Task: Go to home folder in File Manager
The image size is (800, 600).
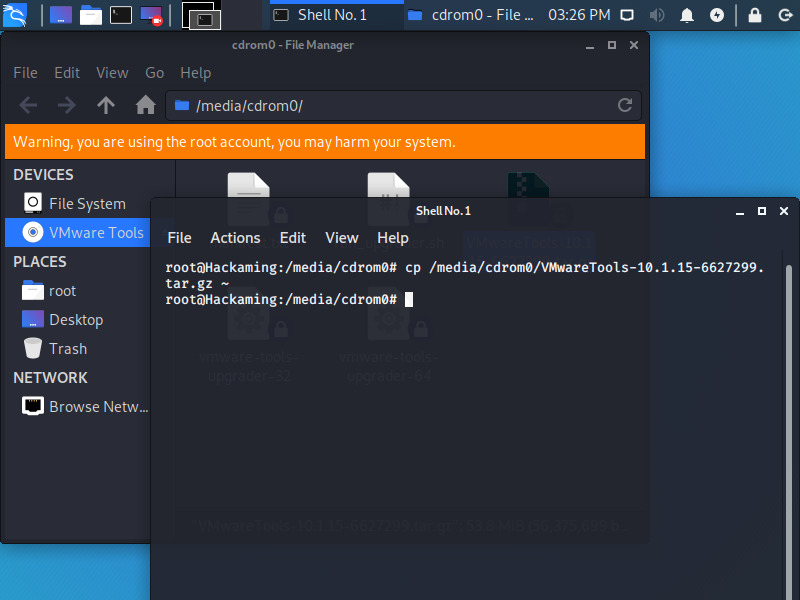Action: click(x=145, y=106)
